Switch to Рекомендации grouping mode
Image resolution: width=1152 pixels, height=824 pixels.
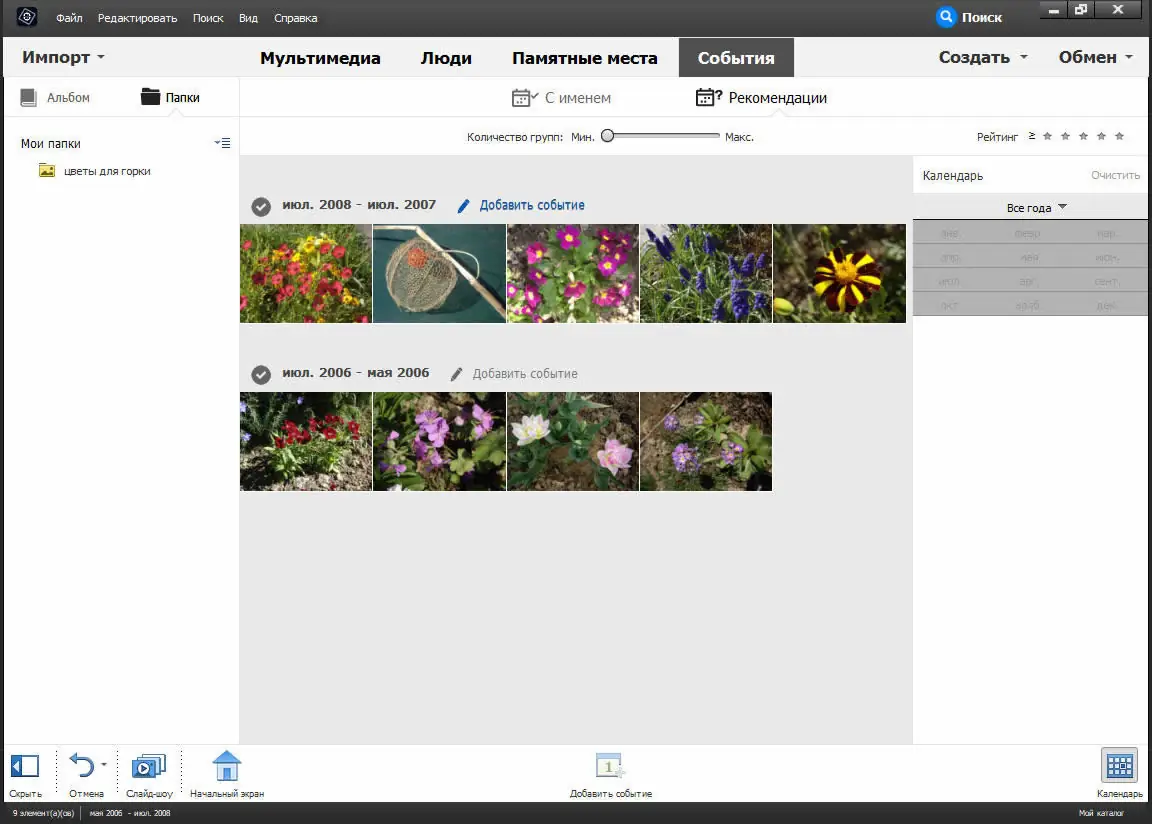[x=762, y=97]
